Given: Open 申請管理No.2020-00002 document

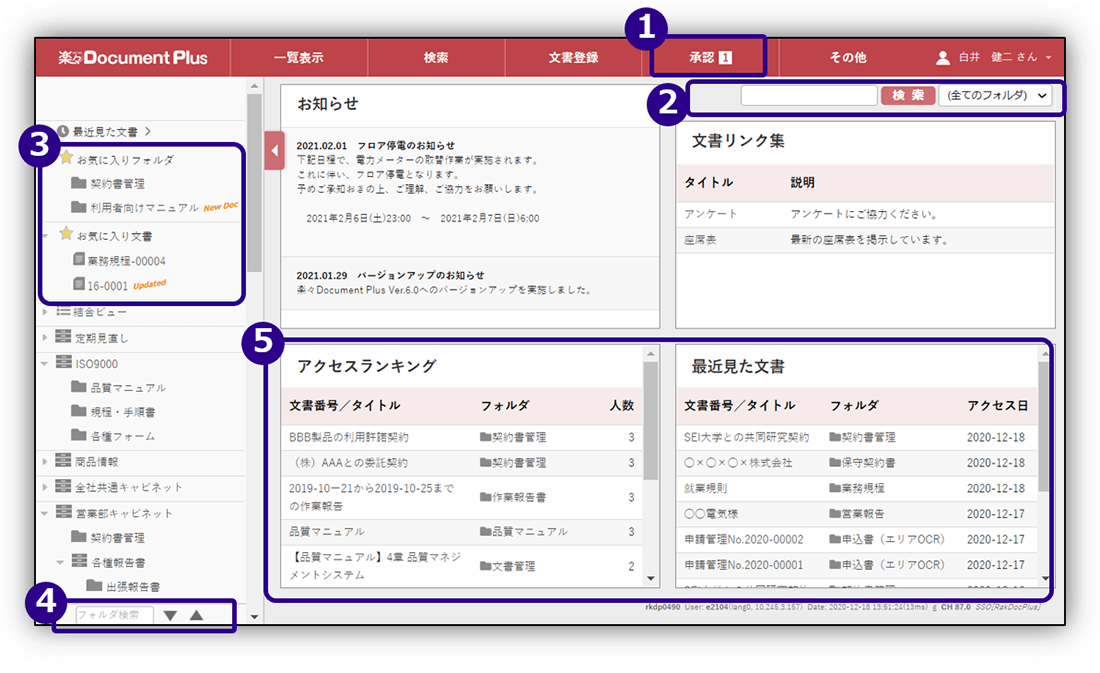Looking at the screenshot, I should pos(744,539).
